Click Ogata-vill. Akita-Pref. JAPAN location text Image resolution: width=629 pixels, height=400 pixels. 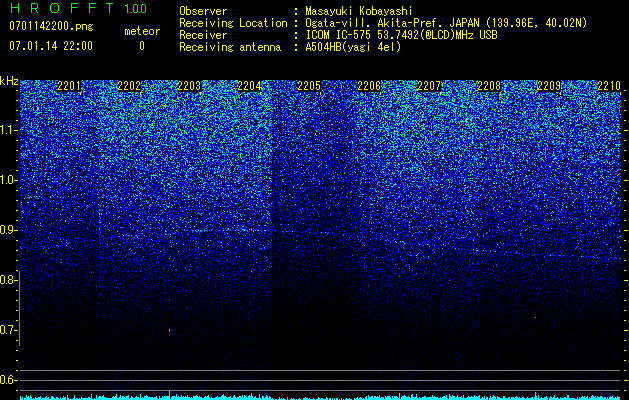(x=446, y=23)
